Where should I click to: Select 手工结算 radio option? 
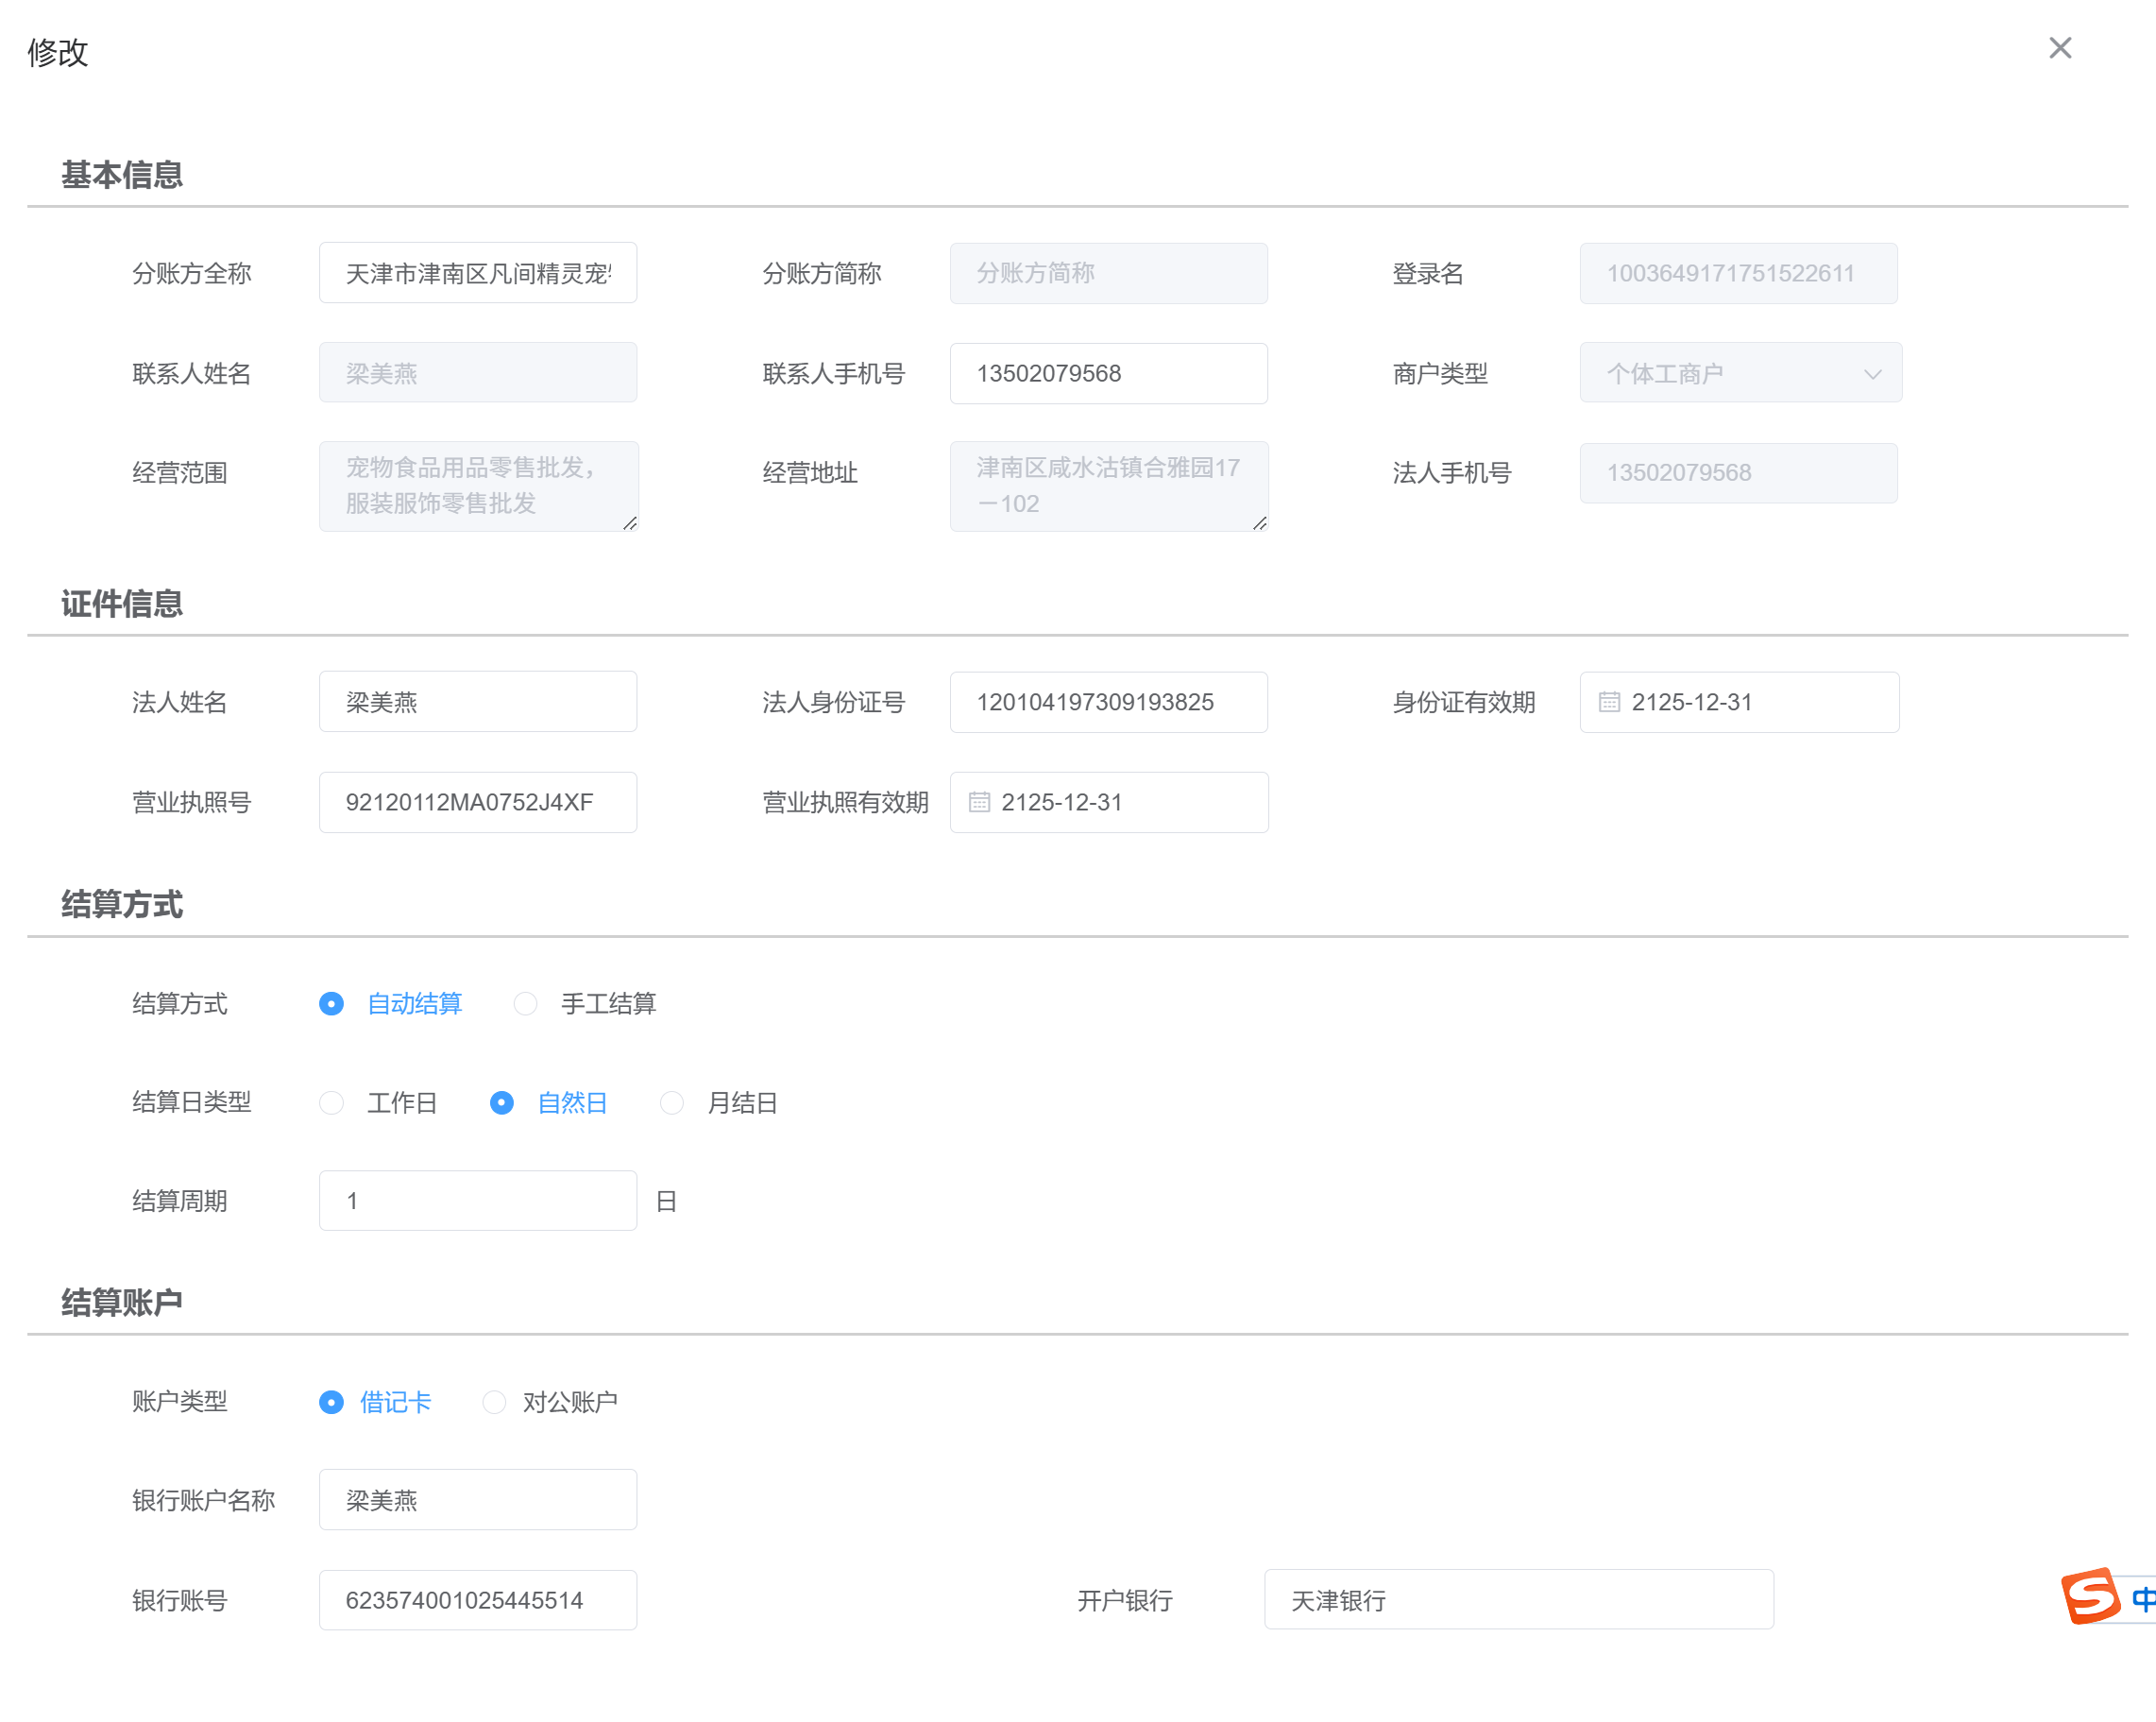[526, 1003]
